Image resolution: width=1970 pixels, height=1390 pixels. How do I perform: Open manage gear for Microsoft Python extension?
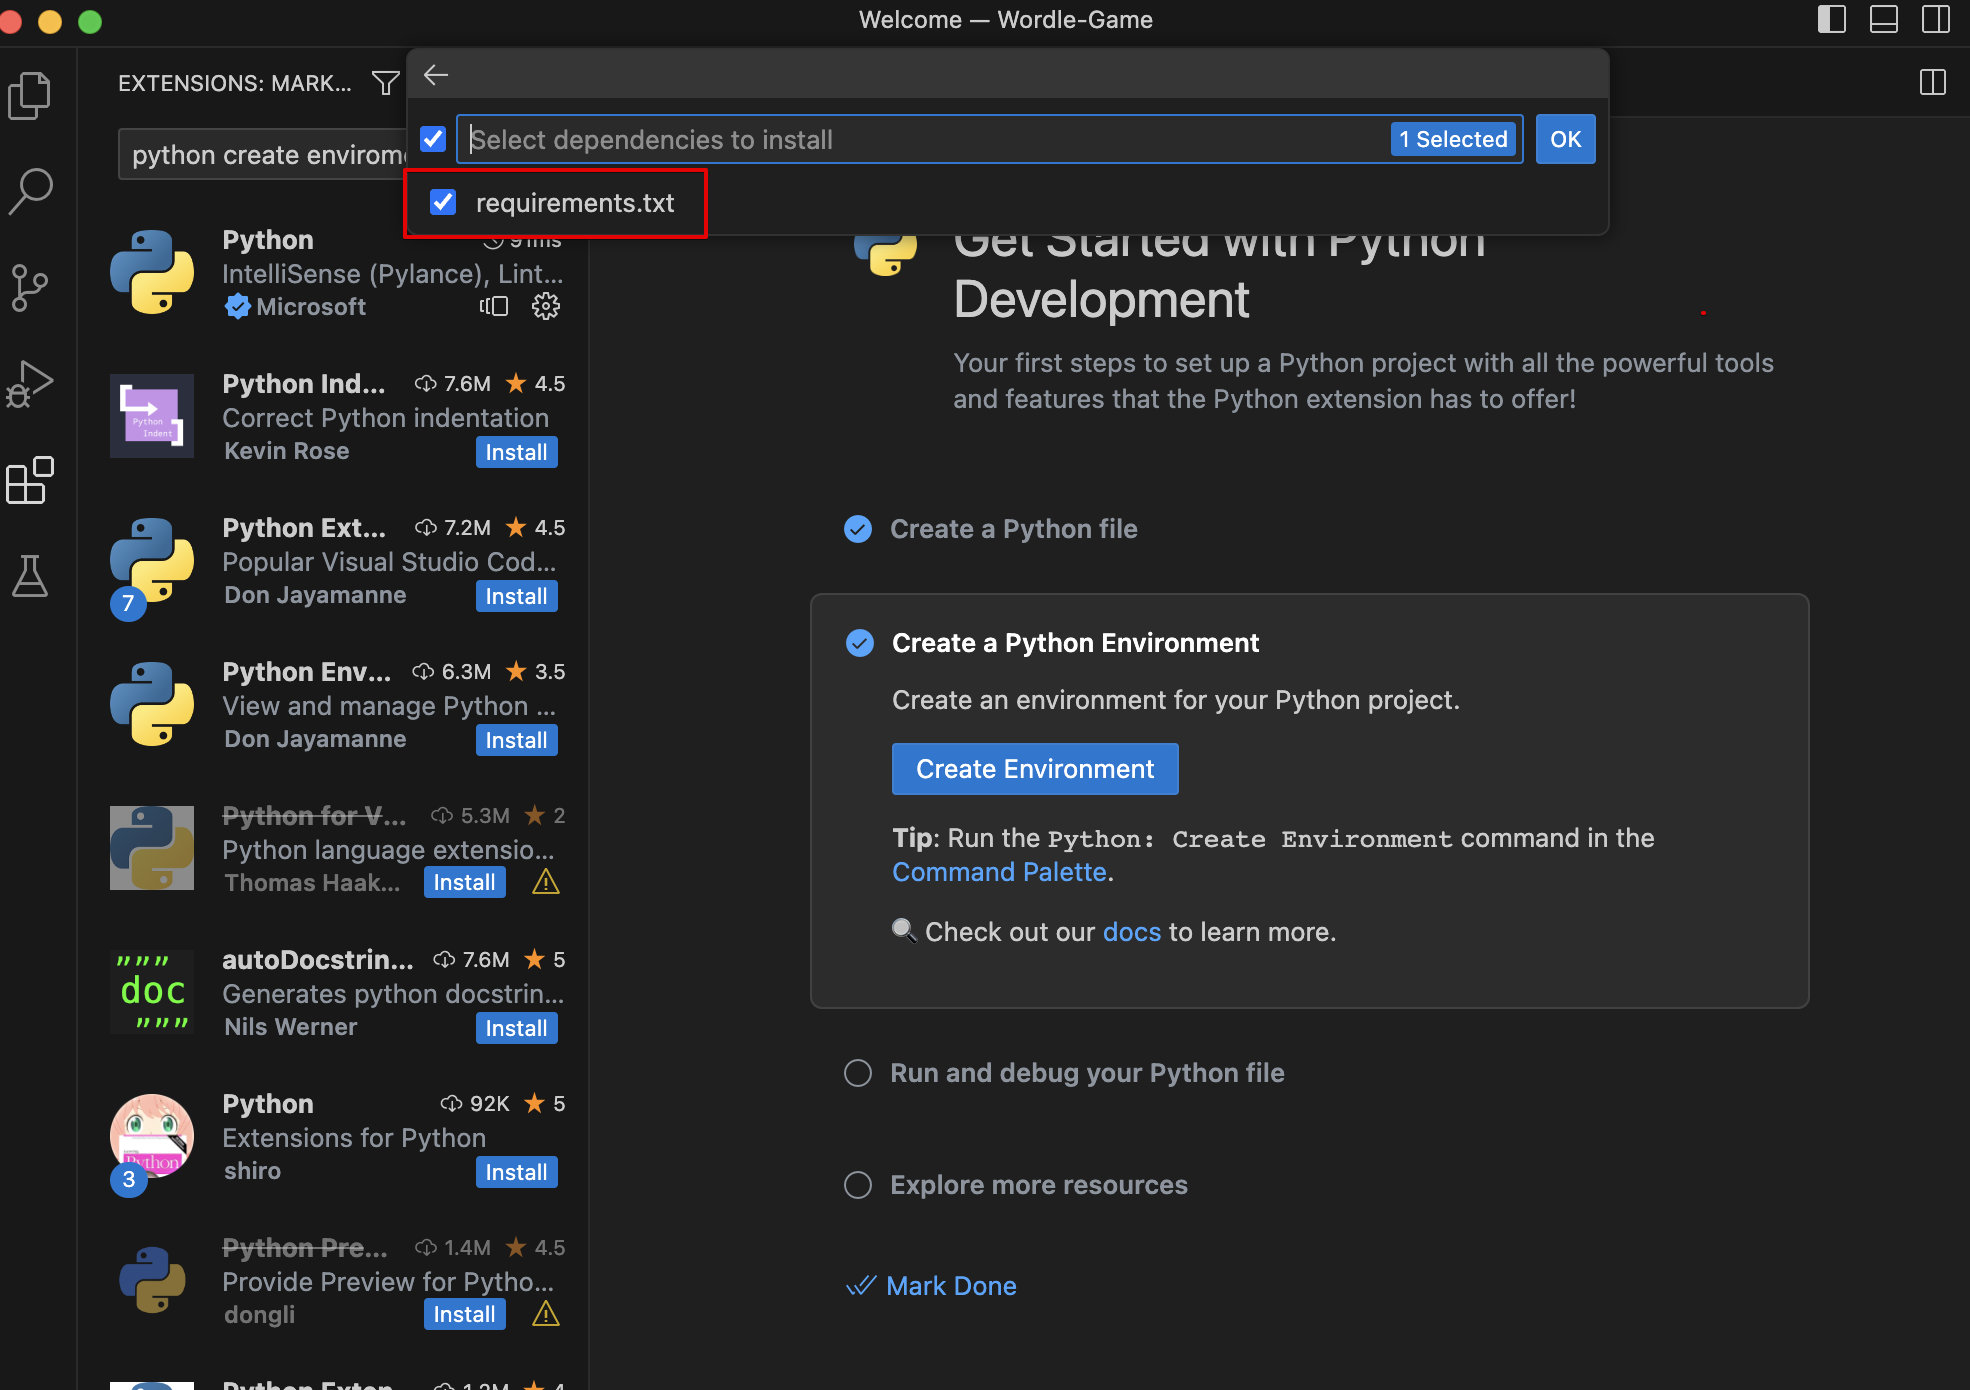(x=546, y=306)
